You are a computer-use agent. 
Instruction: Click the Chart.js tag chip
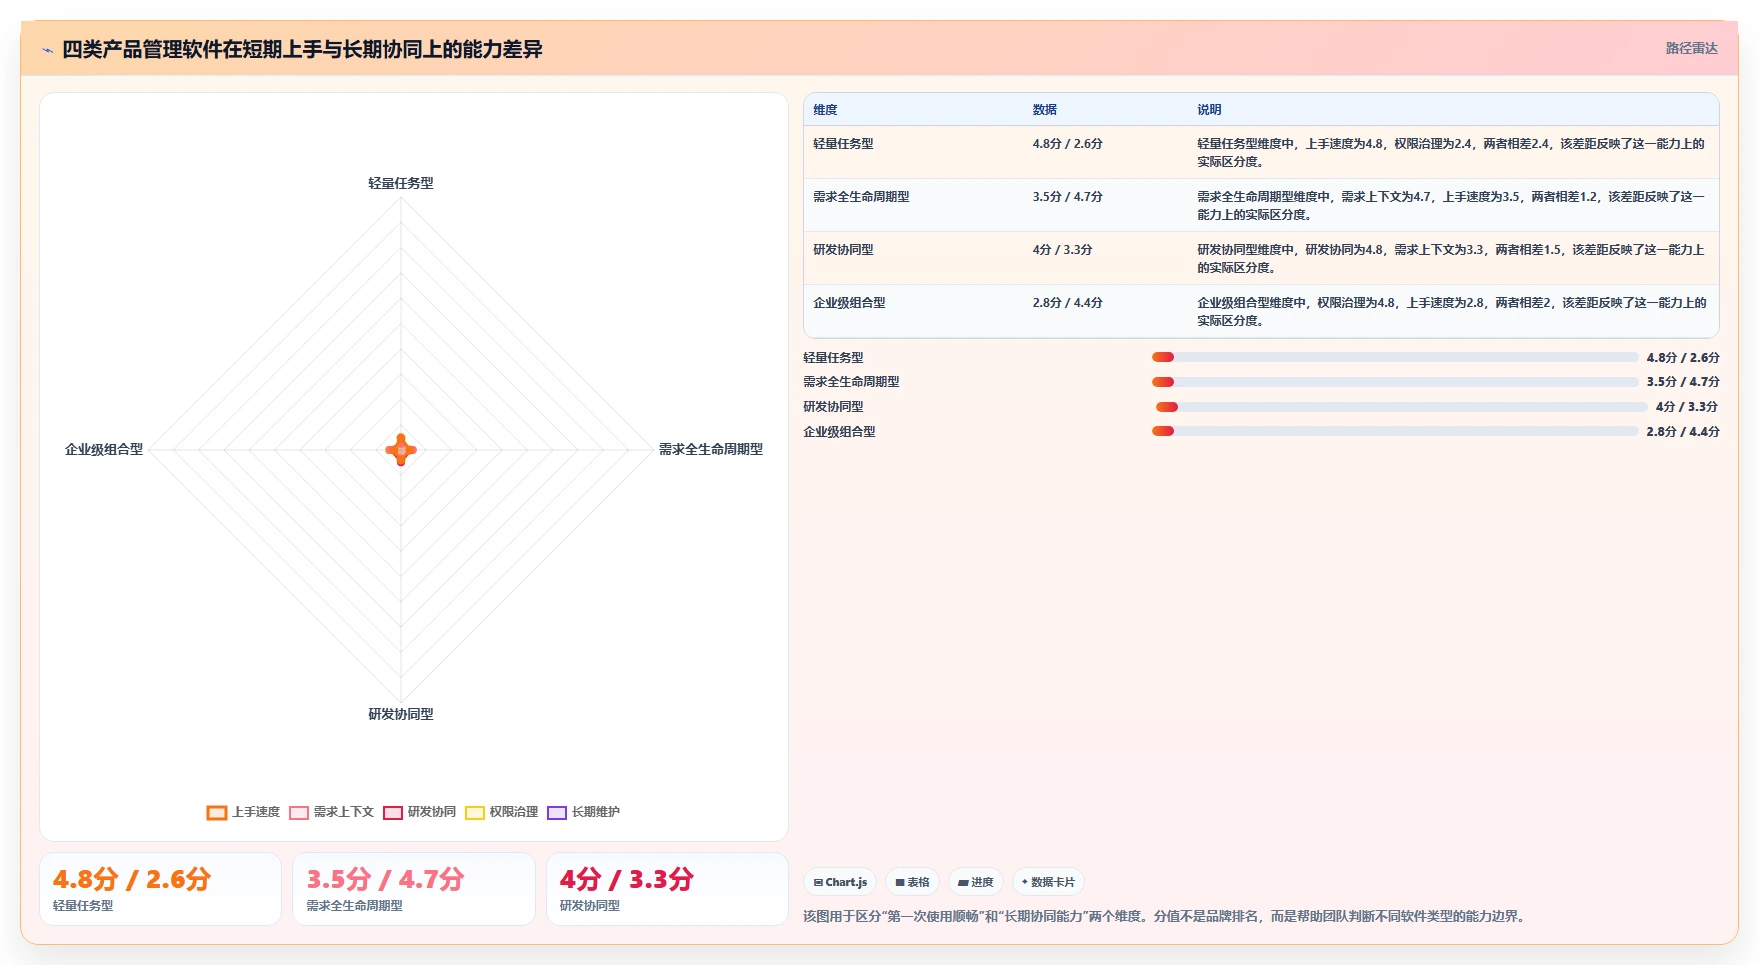840,882
